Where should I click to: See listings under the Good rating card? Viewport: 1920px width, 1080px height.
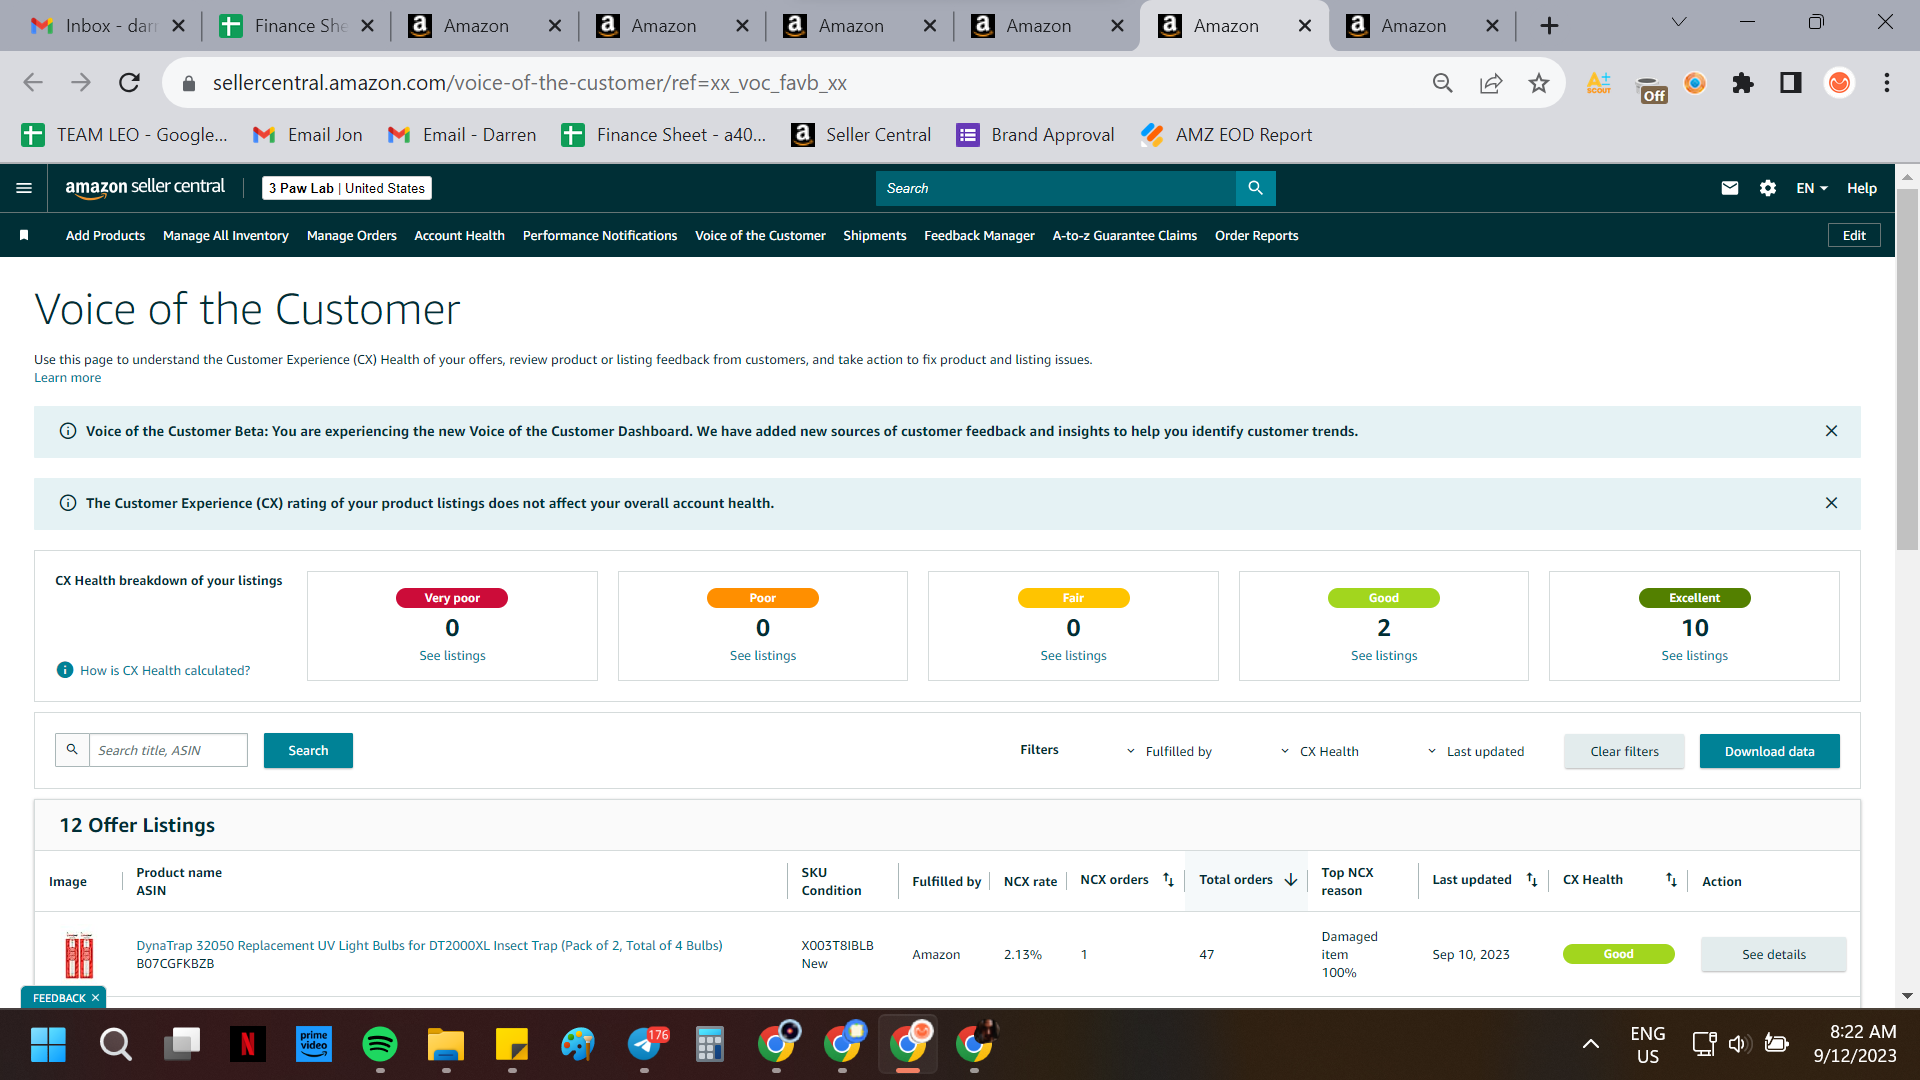coord(1384,656)
